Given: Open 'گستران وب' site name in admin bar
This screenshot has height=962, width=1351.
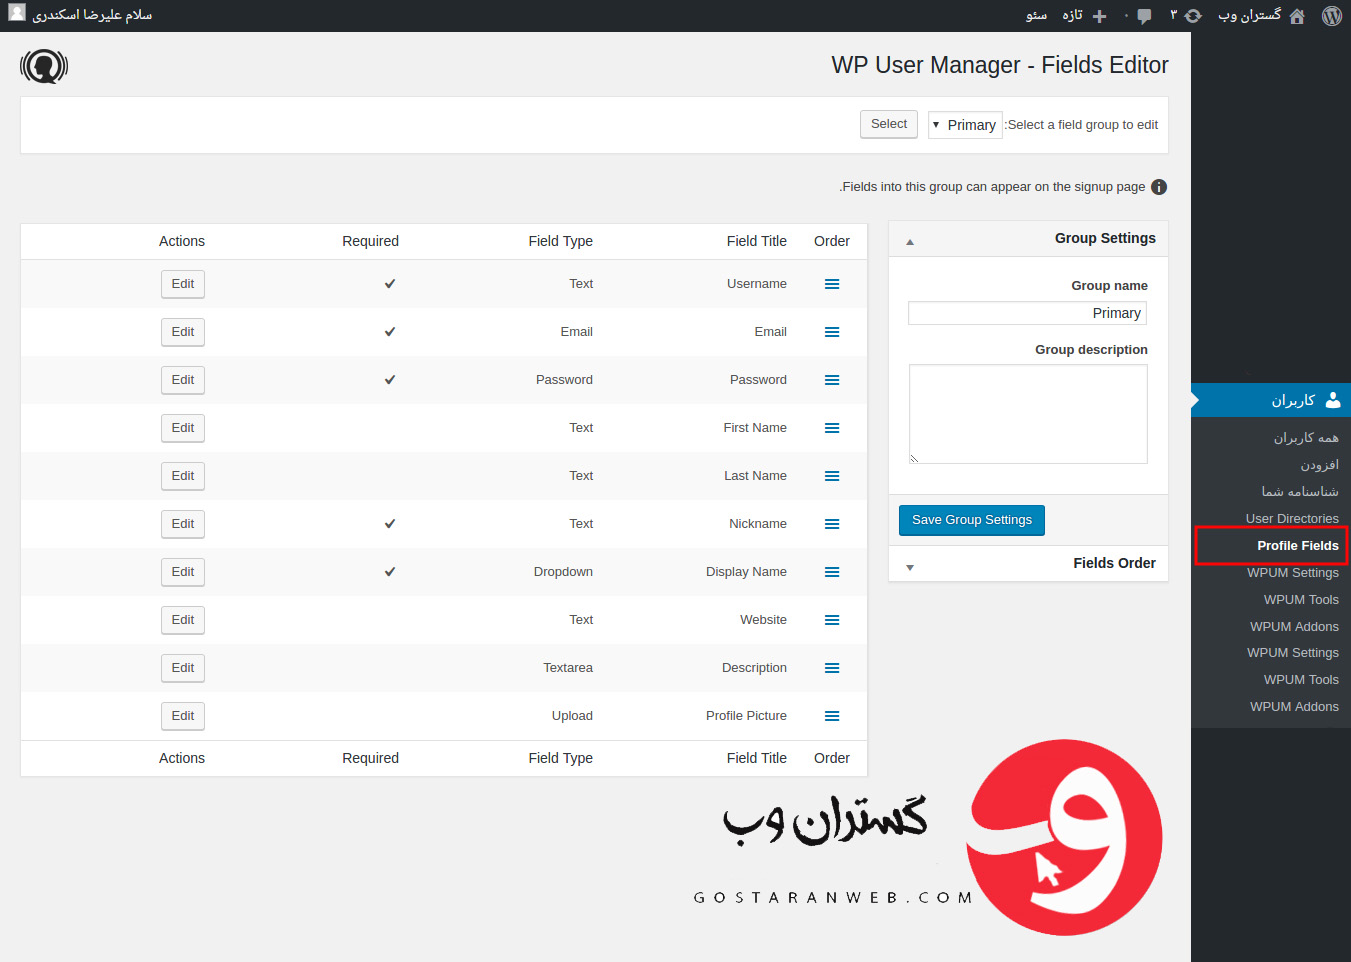Looking at the screenshot, I should (x=1249, y=16).
